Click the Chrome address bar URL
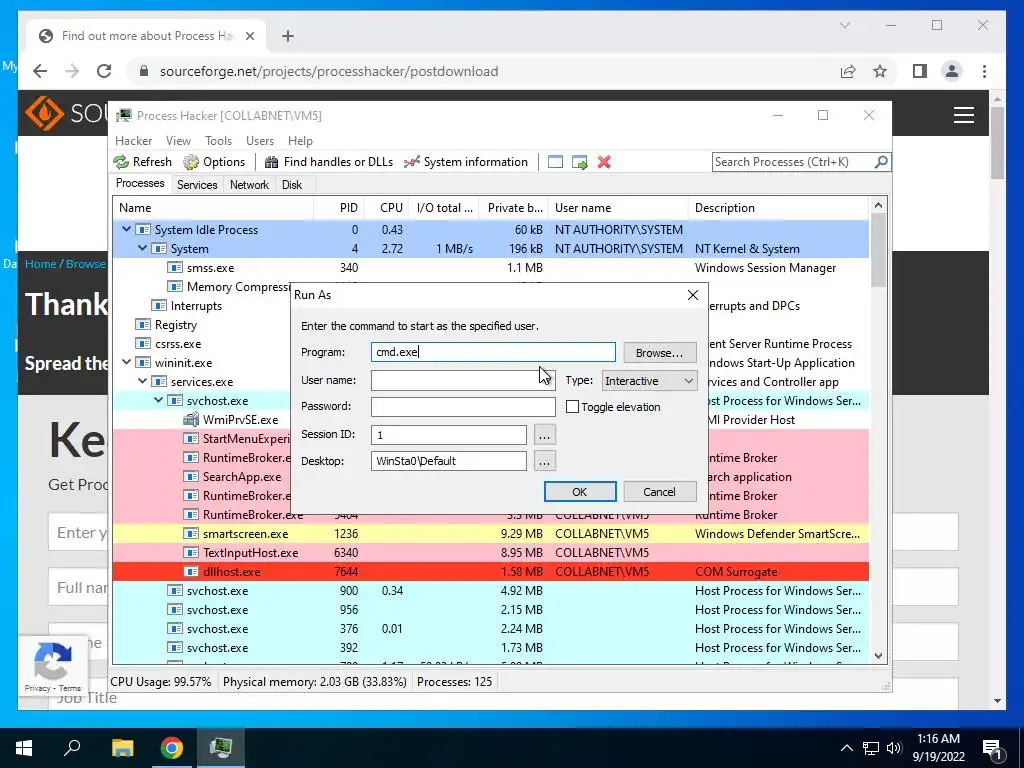Image resolution: width=1024 pixels, height=768 pixels. pyautogui.click(x=329, y=71)
